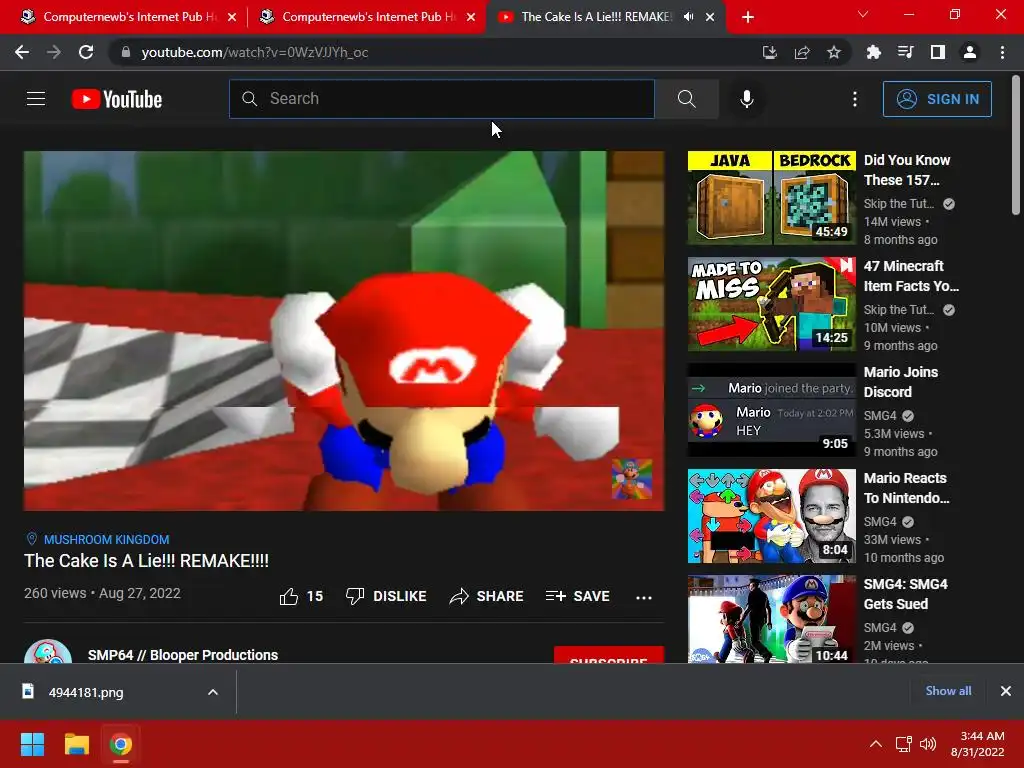Open Chrome extensions puzzle icon
Viewport: 1024px width, 768px height.
[873, 52]
